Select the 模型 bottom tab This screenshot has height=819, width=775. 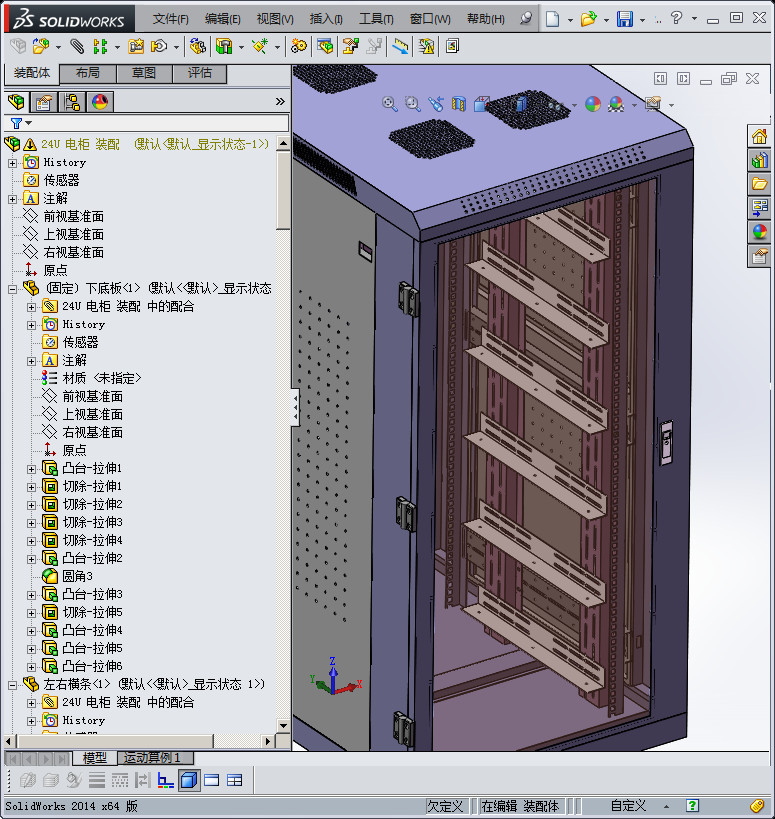click(x=95, y=757)
